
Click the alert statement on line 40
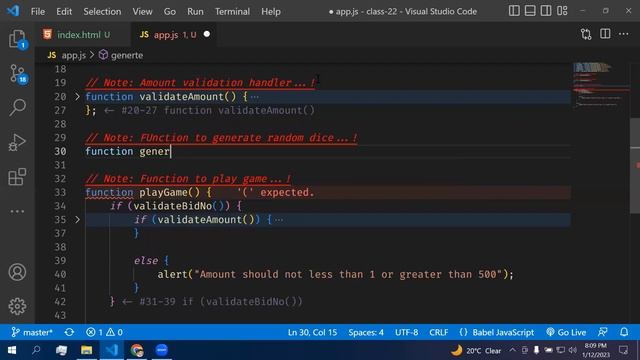pos(336,274)
